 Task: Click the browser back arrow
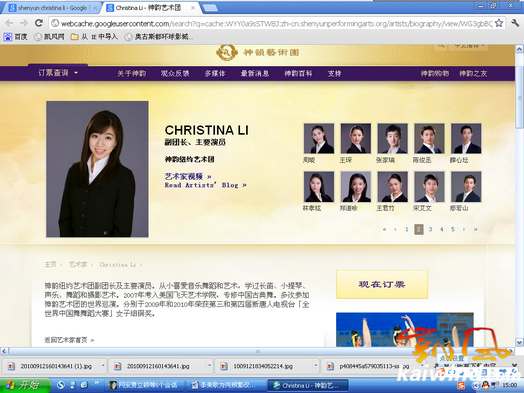pyautogui.click(x=9, y=23)
